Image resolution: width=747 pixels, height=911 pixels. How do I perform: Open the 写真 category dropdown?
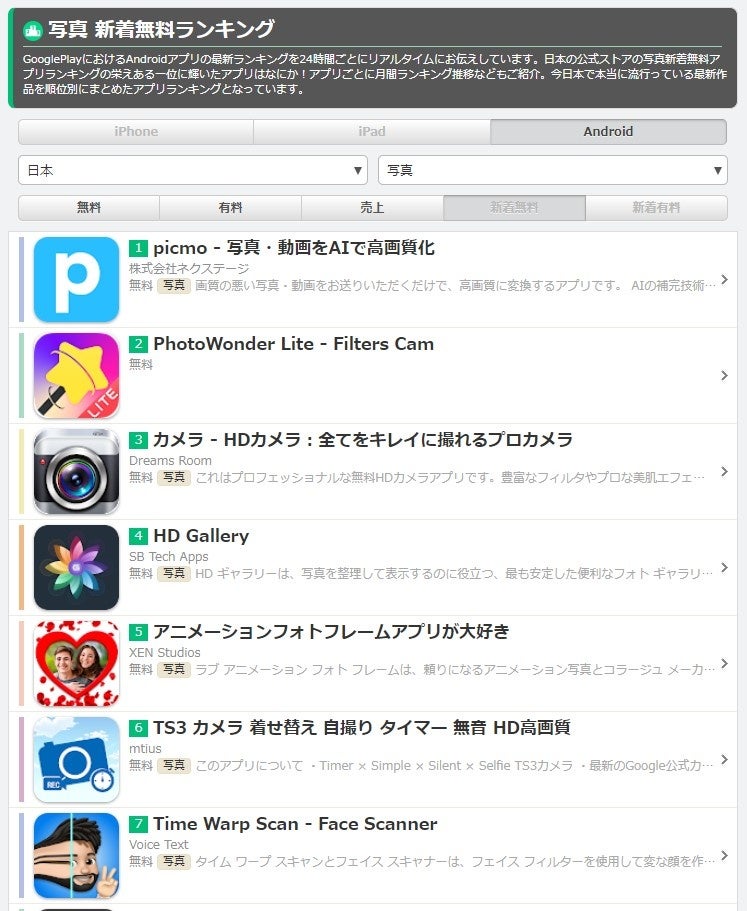(552, 170)
